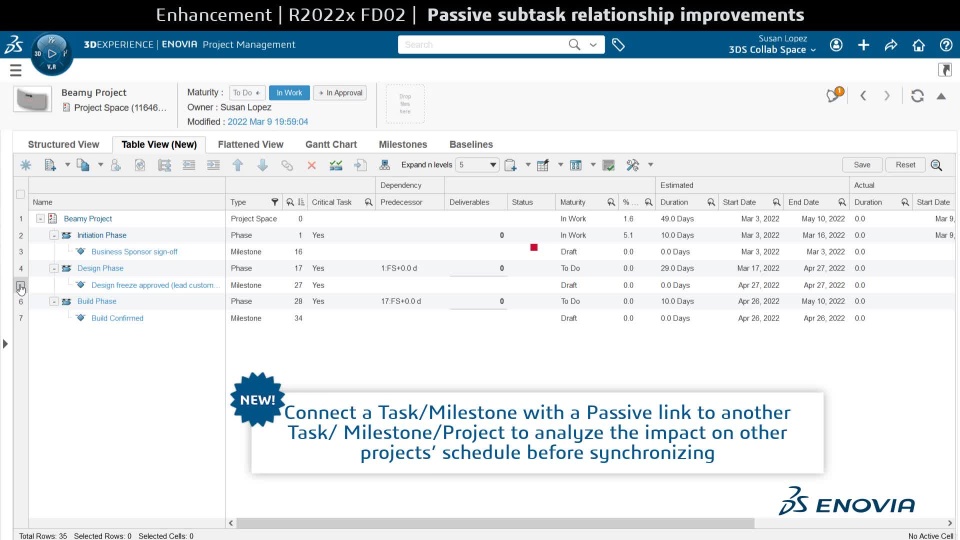Collapse the Build Phase node
Screen dimensions: 960x540
coord(54,301)
